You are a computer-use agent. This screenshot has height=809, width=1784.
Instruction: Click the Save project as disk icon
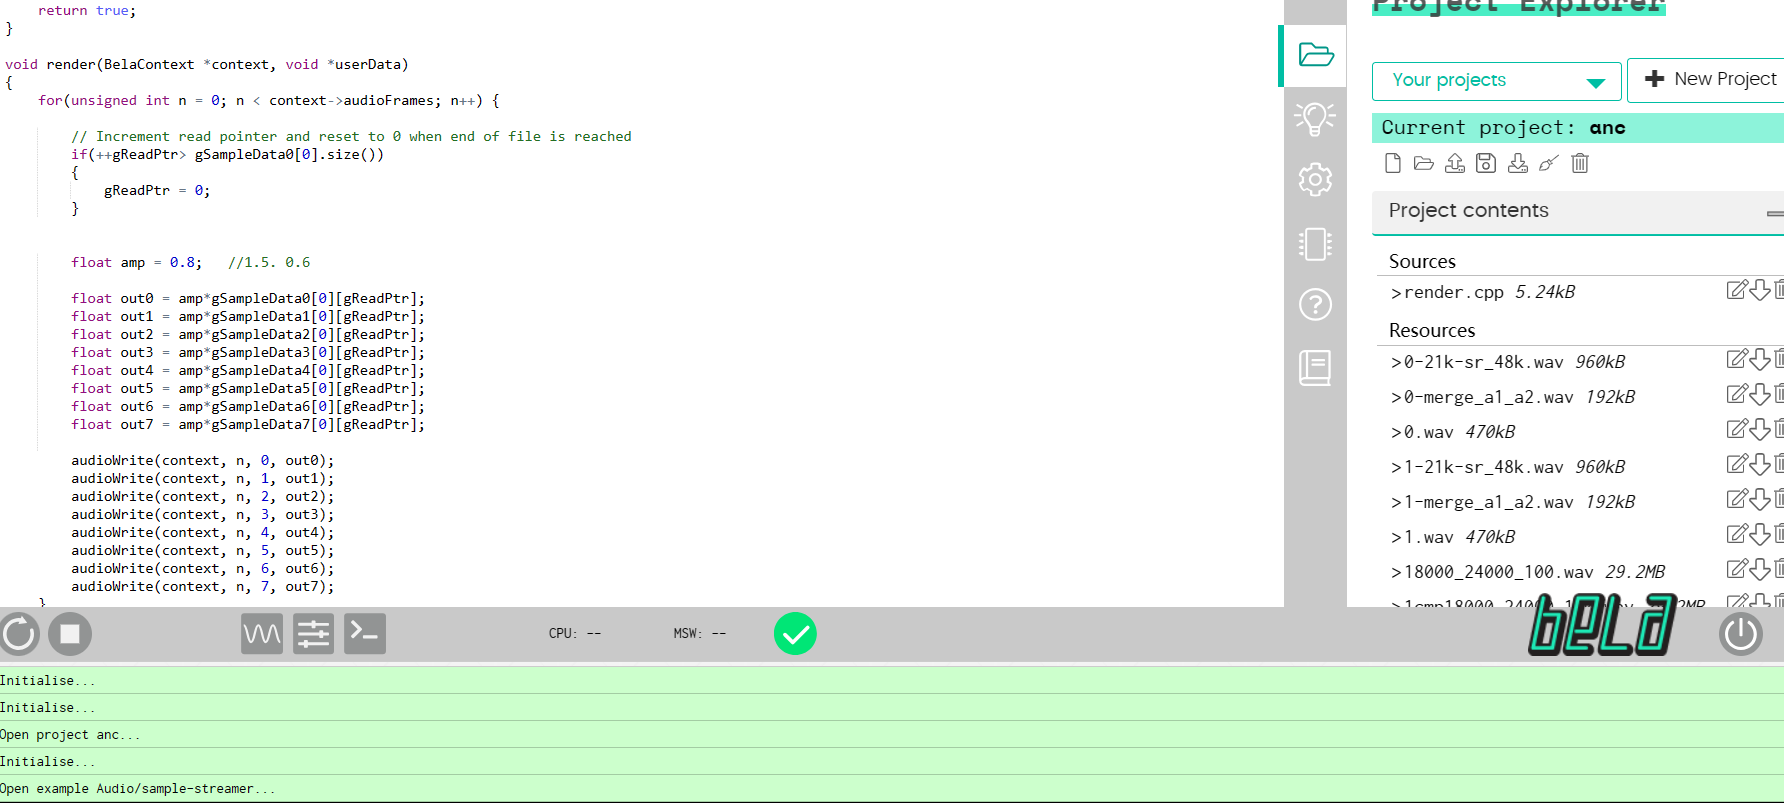pos(1486,163)
